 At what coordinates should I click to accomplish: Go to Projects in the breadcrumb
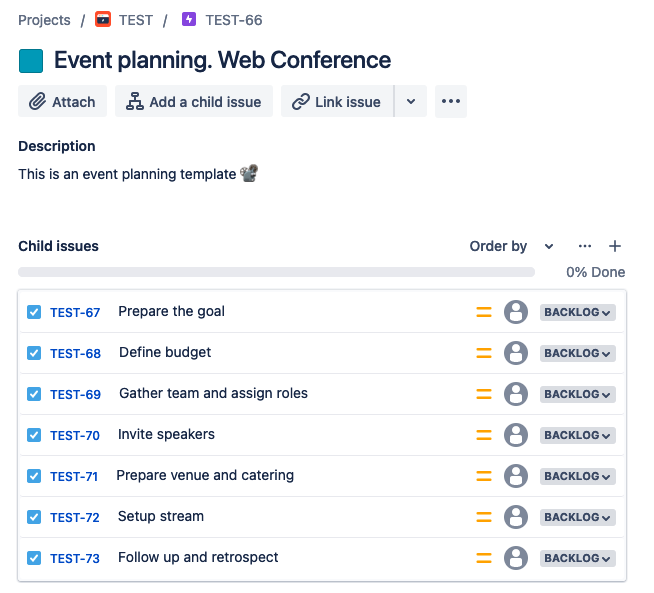(44, 20)
